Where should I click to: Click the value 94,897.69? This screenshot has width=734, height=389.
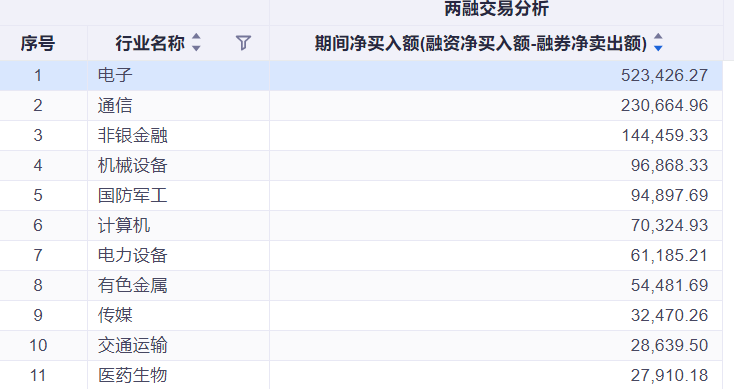(669, 195)
